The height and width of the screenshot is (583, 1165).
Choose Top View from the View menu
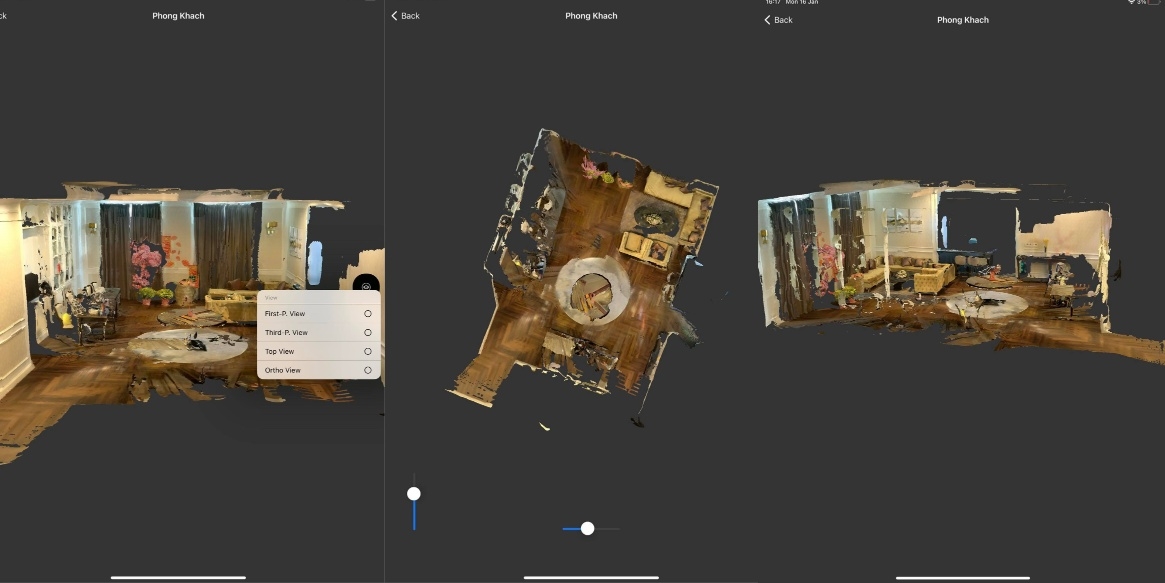318,351
